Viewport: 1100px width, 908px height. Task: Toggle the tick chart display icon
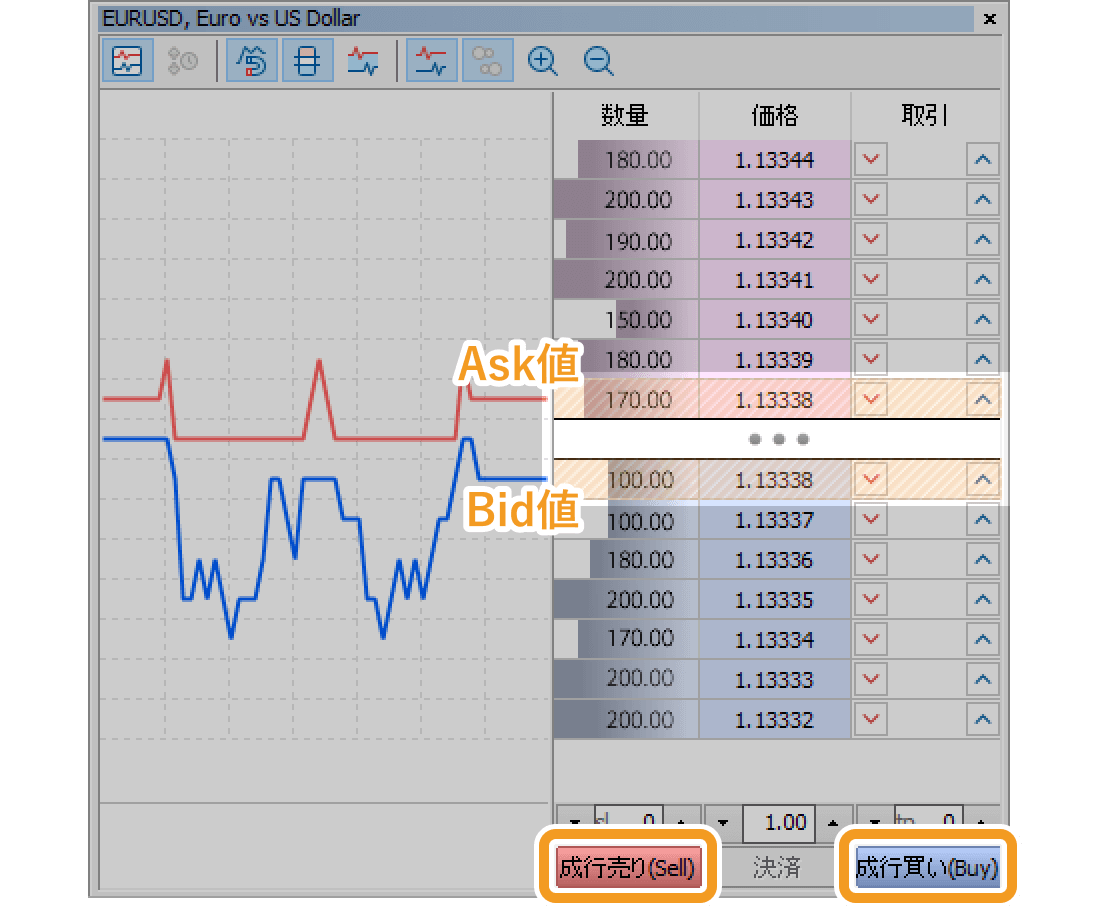point(127,61)
